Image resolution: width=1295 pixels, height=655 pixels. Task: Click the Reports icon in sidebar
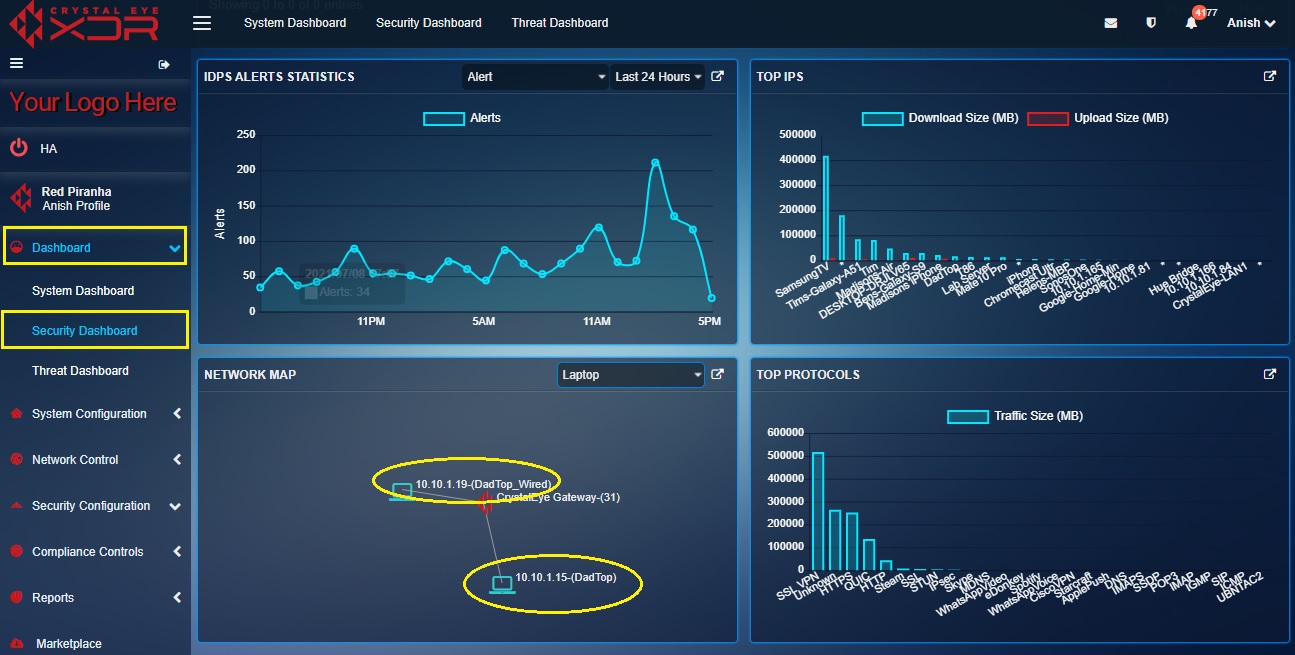click(15, 598)
